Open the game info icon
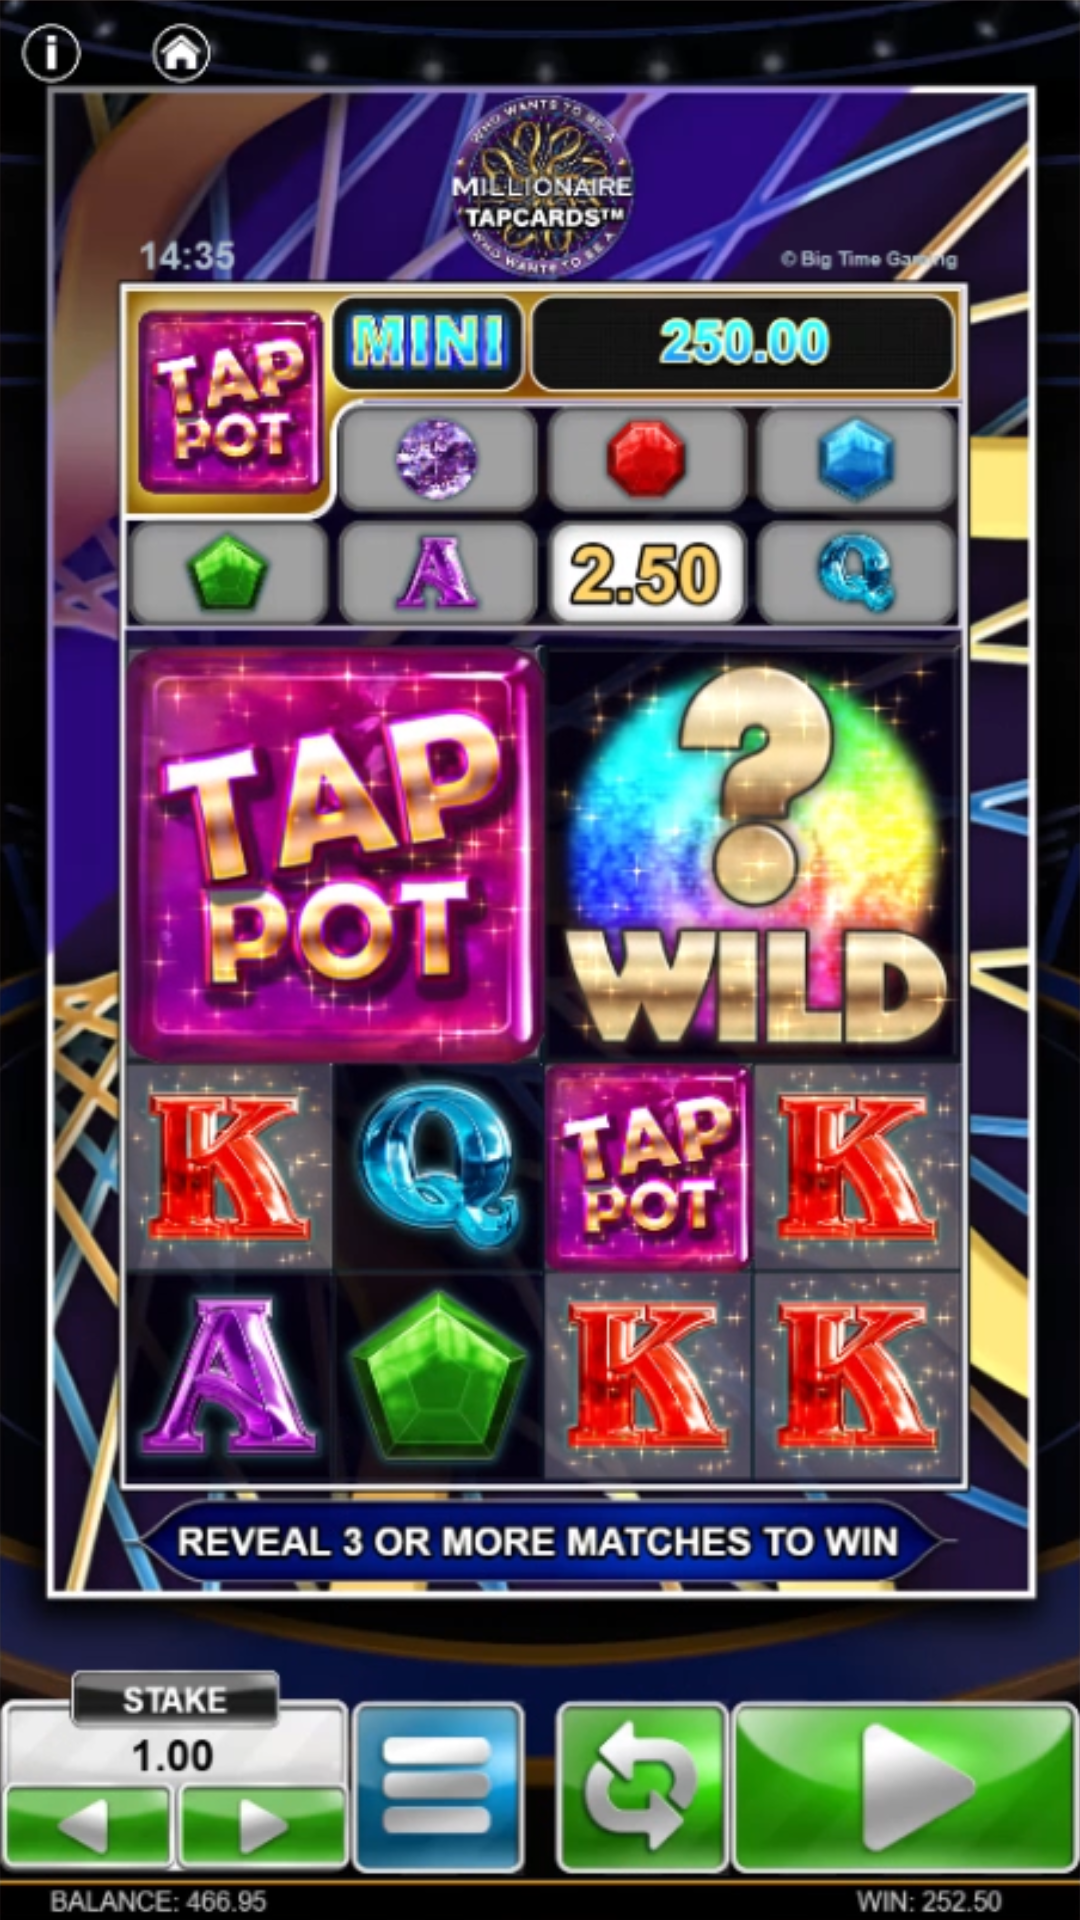This screenshot has width=1080, height=1920. coord(50,52)
